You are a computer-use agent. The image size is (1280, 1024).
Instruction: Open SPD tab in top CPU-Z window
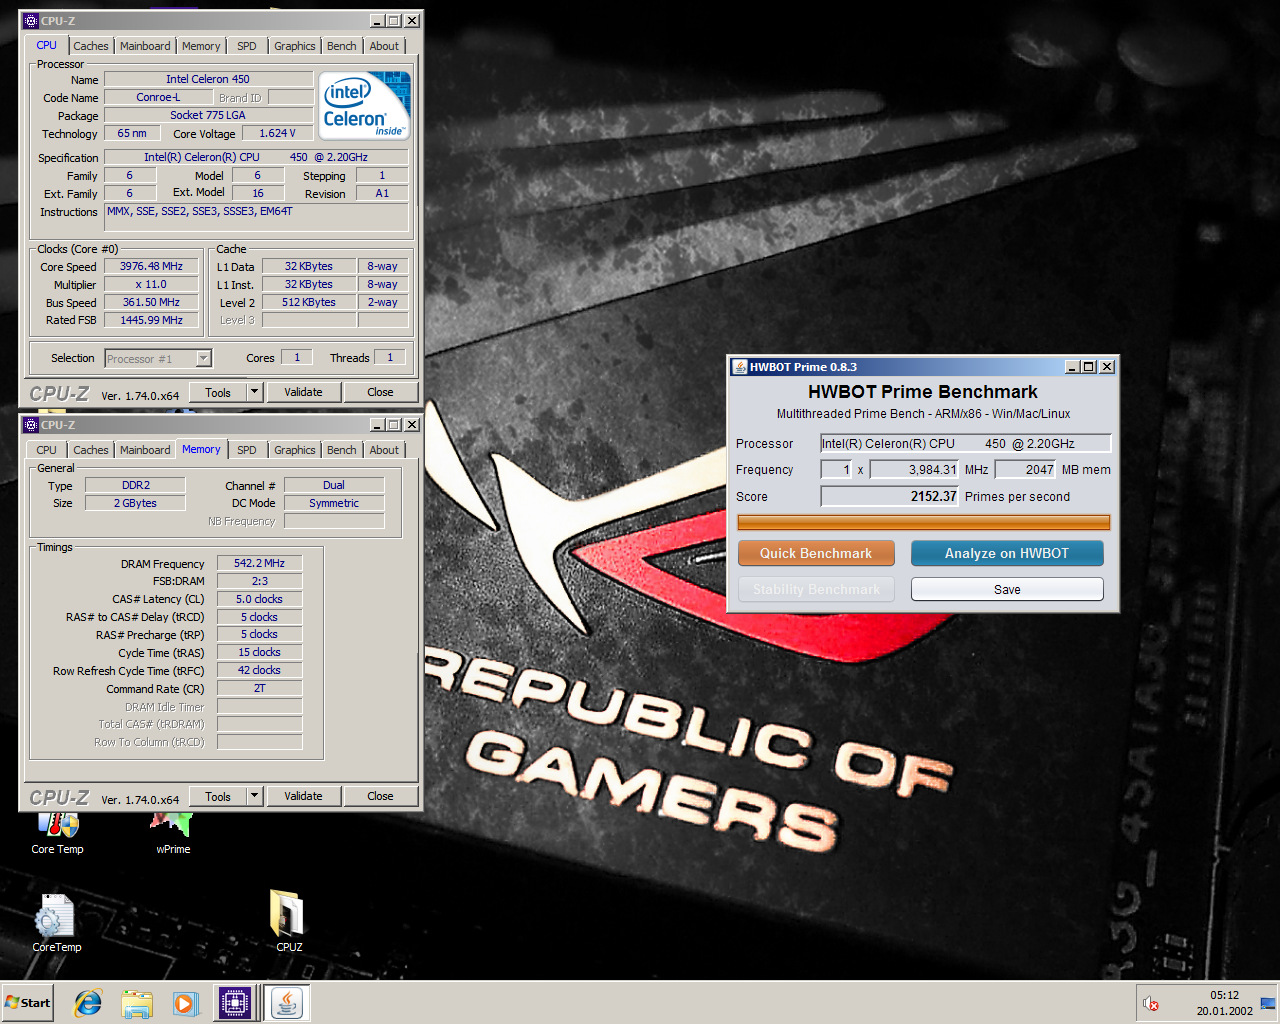tap(247, 46)
